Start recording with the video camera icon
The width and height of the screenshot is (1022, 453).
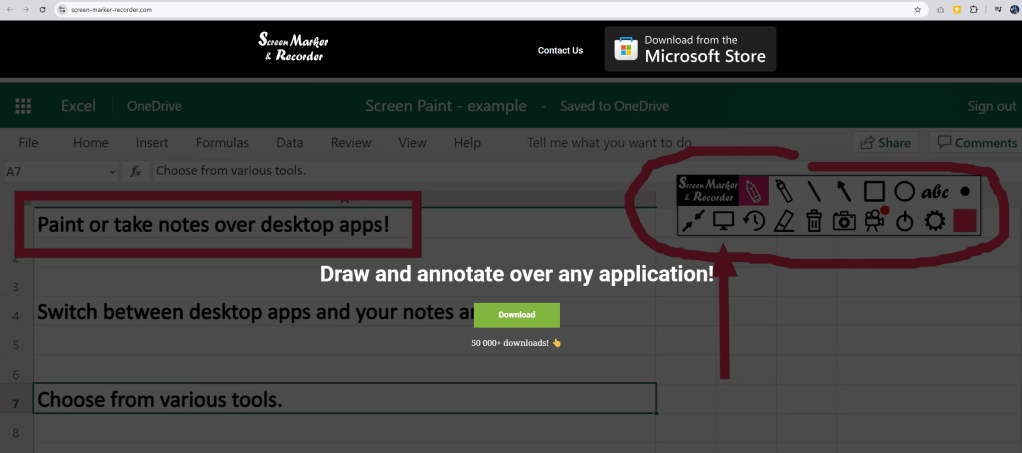click(876, 220)
